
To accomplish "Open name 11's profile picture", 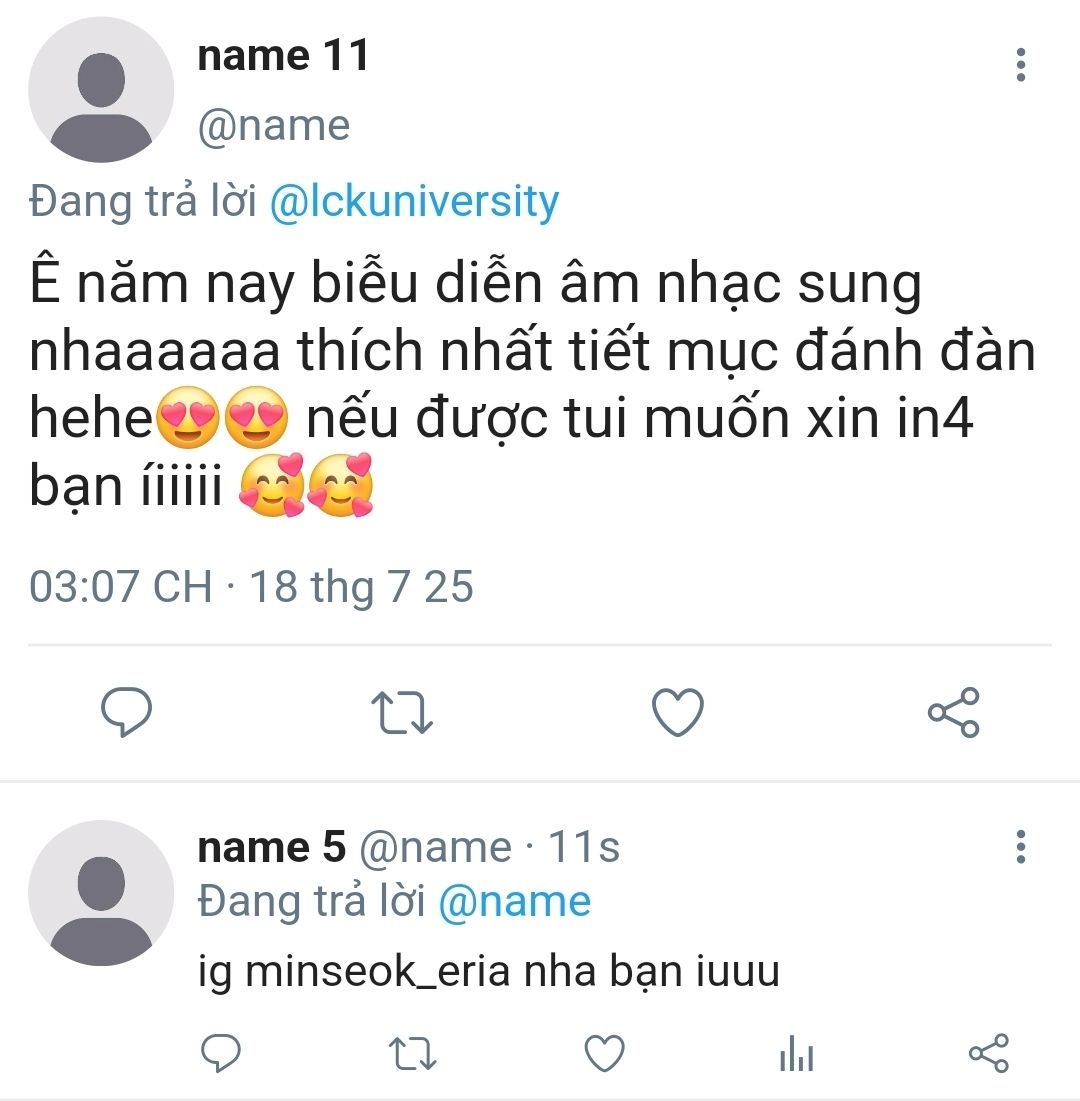I will (x=101, y=90).
